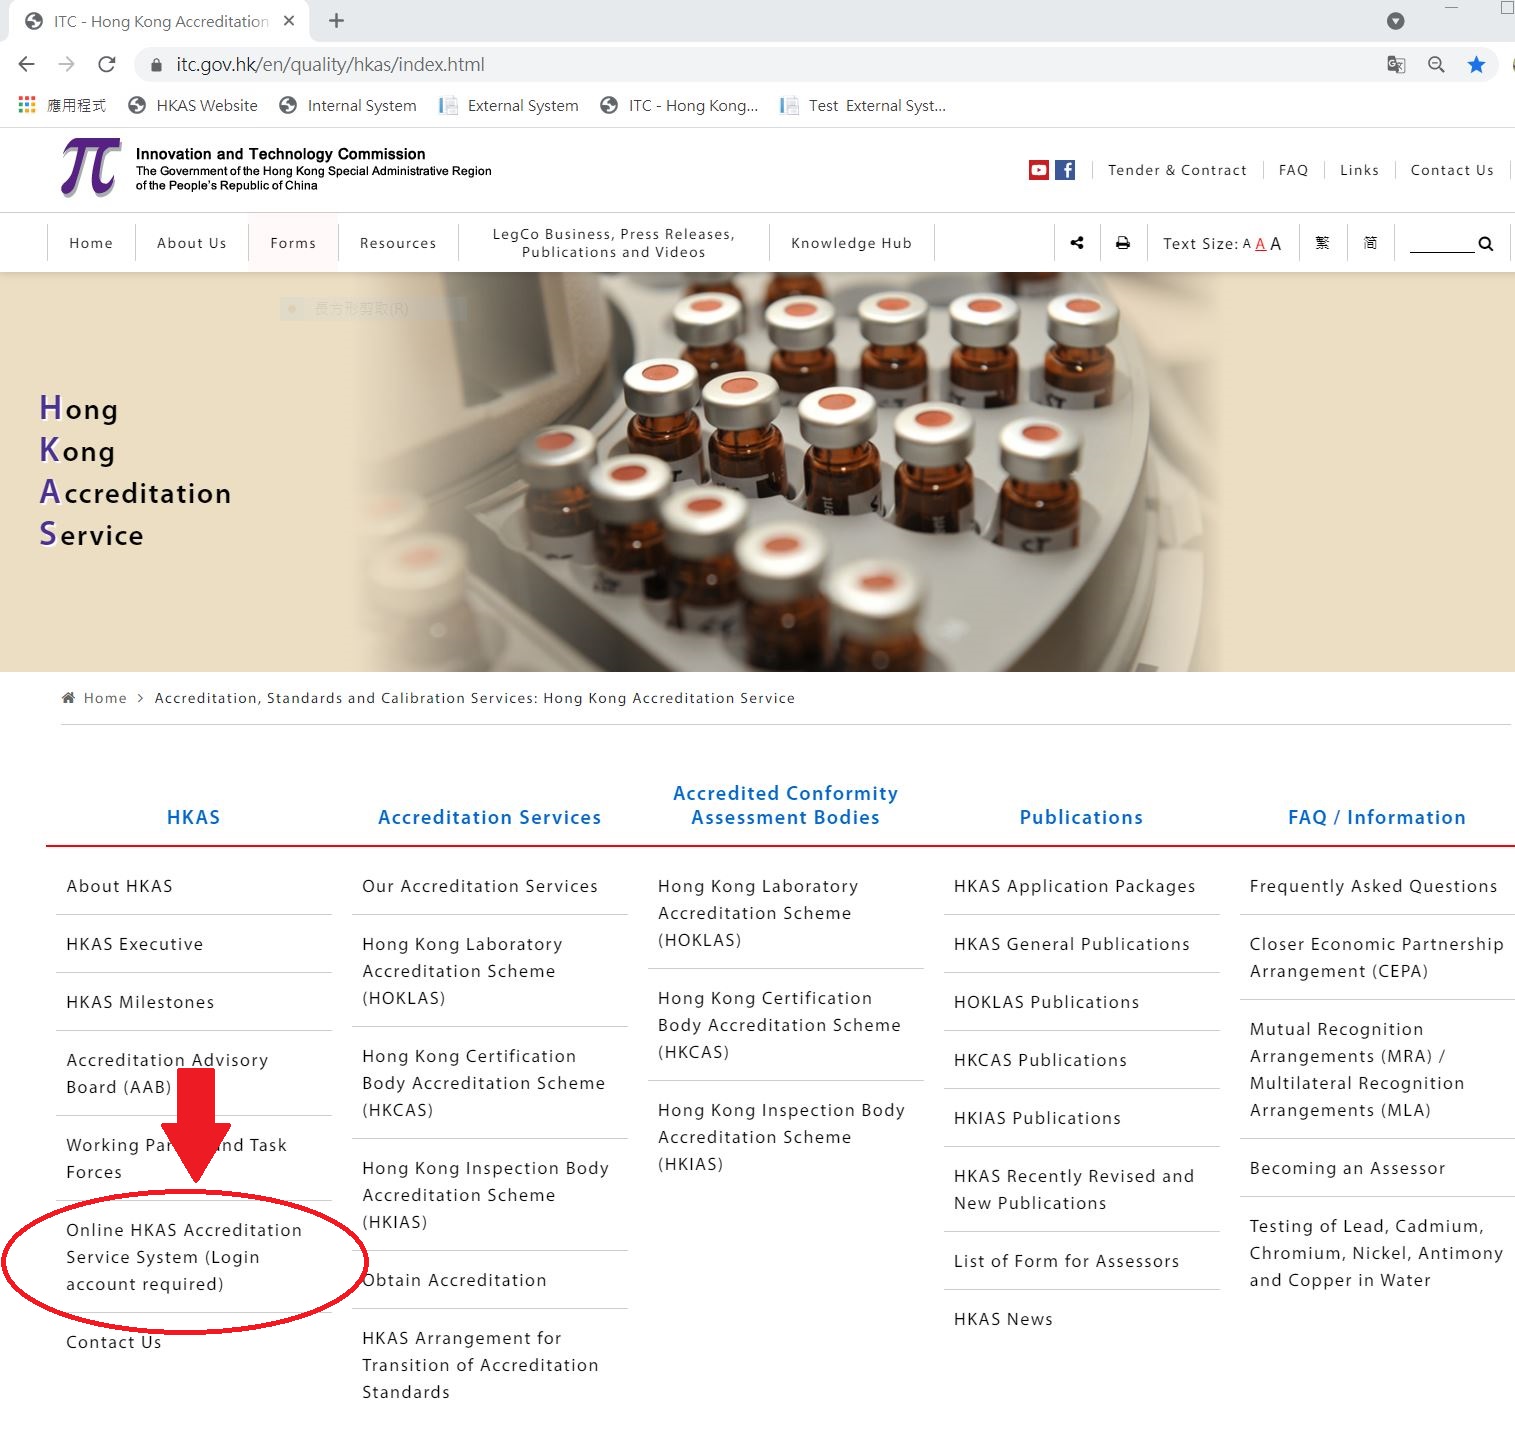
Task: Open HKAS News
Action: 1003,1319
